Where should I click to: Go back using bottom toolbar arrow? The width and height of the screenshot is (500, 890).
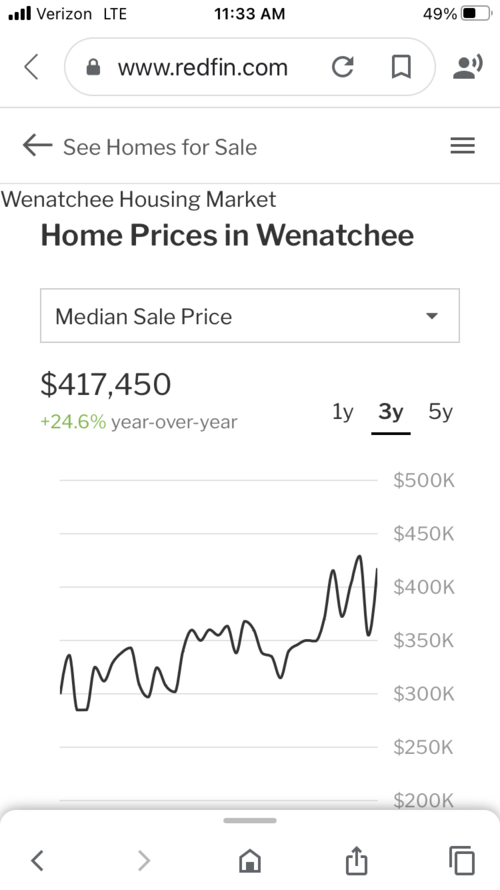(x=37, y=860)
